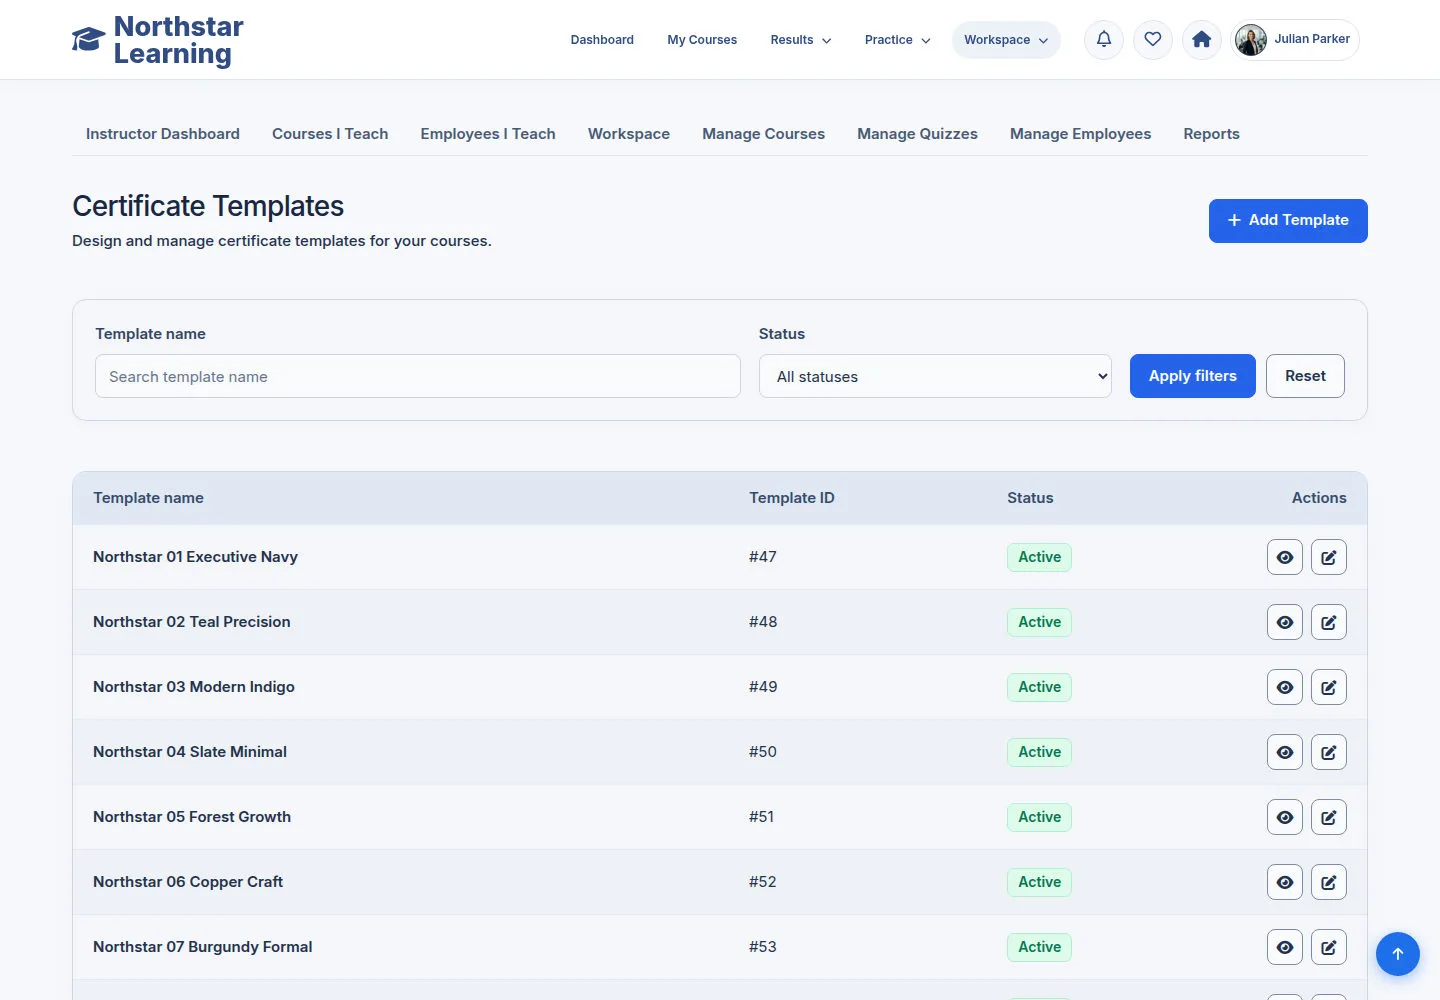Click Northstar 04 Slate Minimal name
The width and height of the screenshot is (1440, 1000).
190,752
